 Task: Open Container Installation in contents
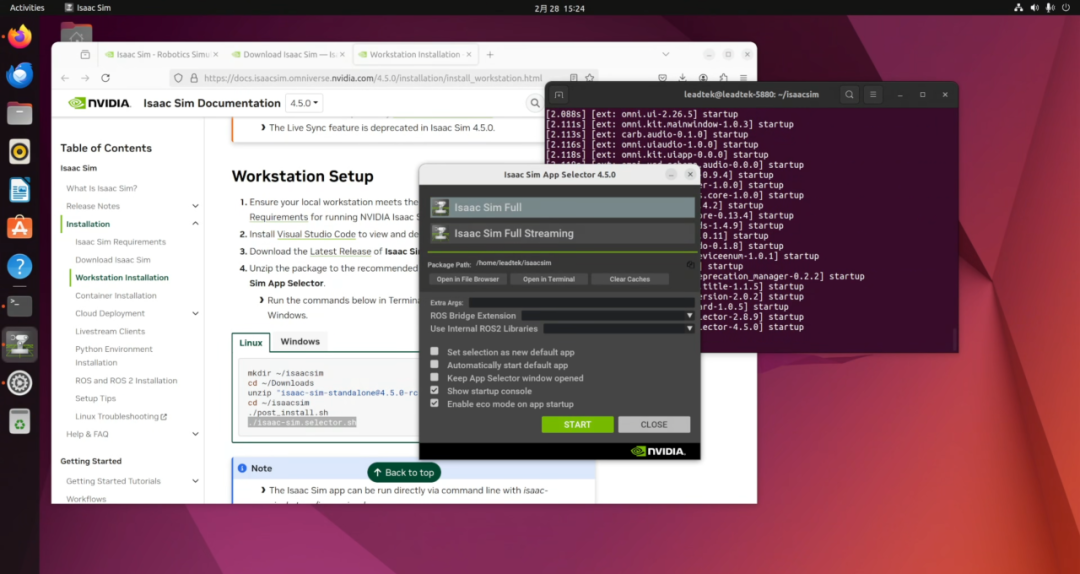coord(116,296)
